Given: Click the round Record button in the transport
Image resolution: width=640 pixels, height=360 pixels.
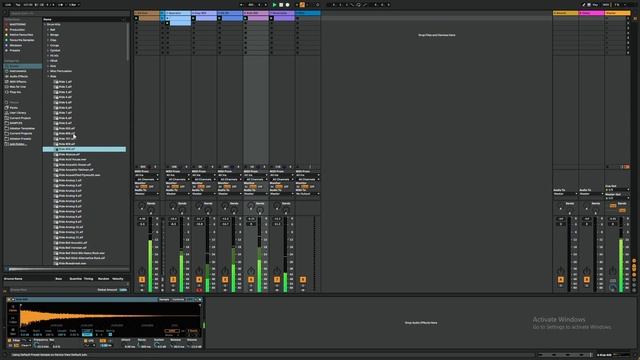Looking at the screenshot, I should (287, 5).
